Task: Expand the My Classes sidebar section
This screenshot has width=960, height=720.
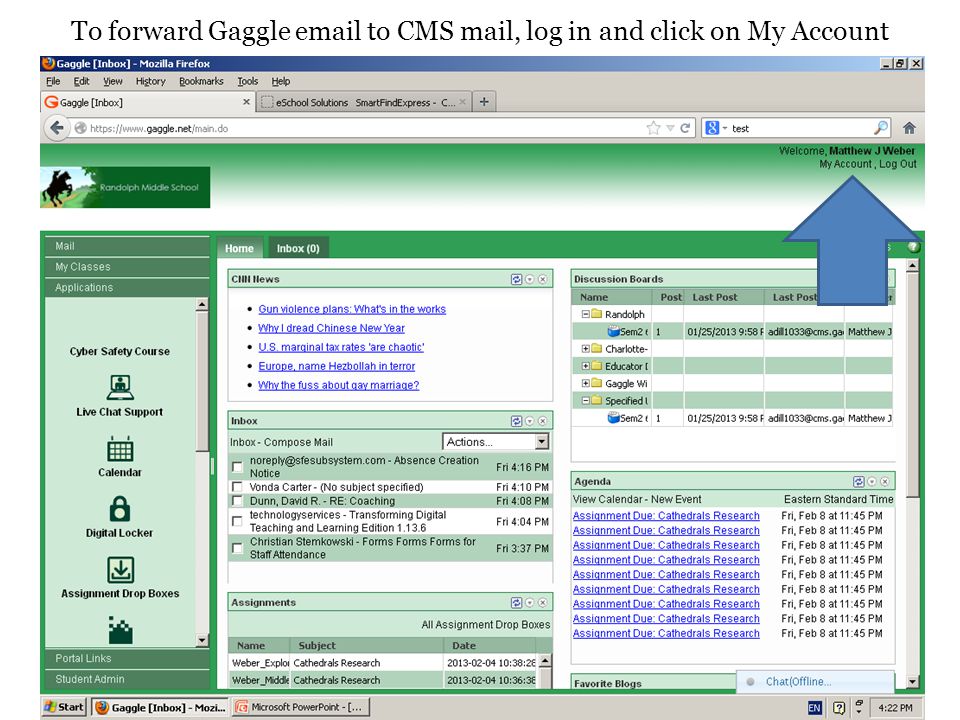Action: (x=127, y=267)
